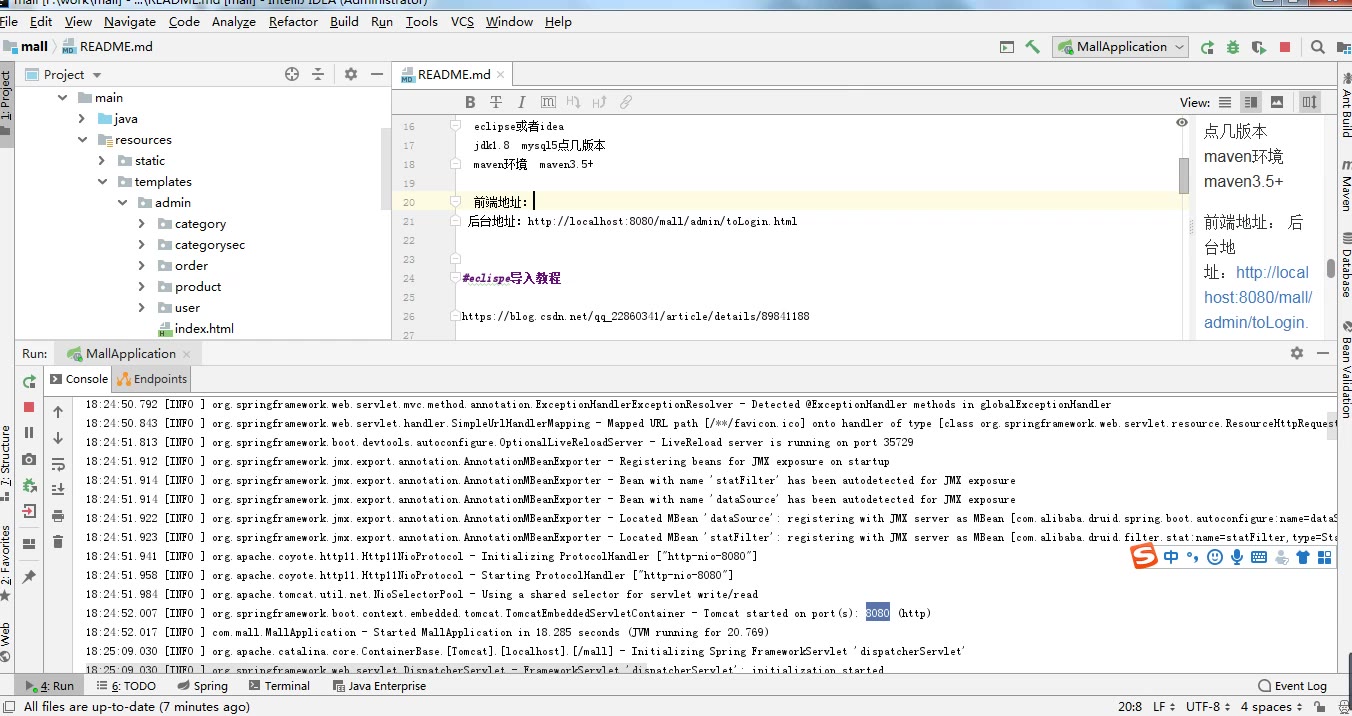Rerun application in Run panel

point(29,381)
